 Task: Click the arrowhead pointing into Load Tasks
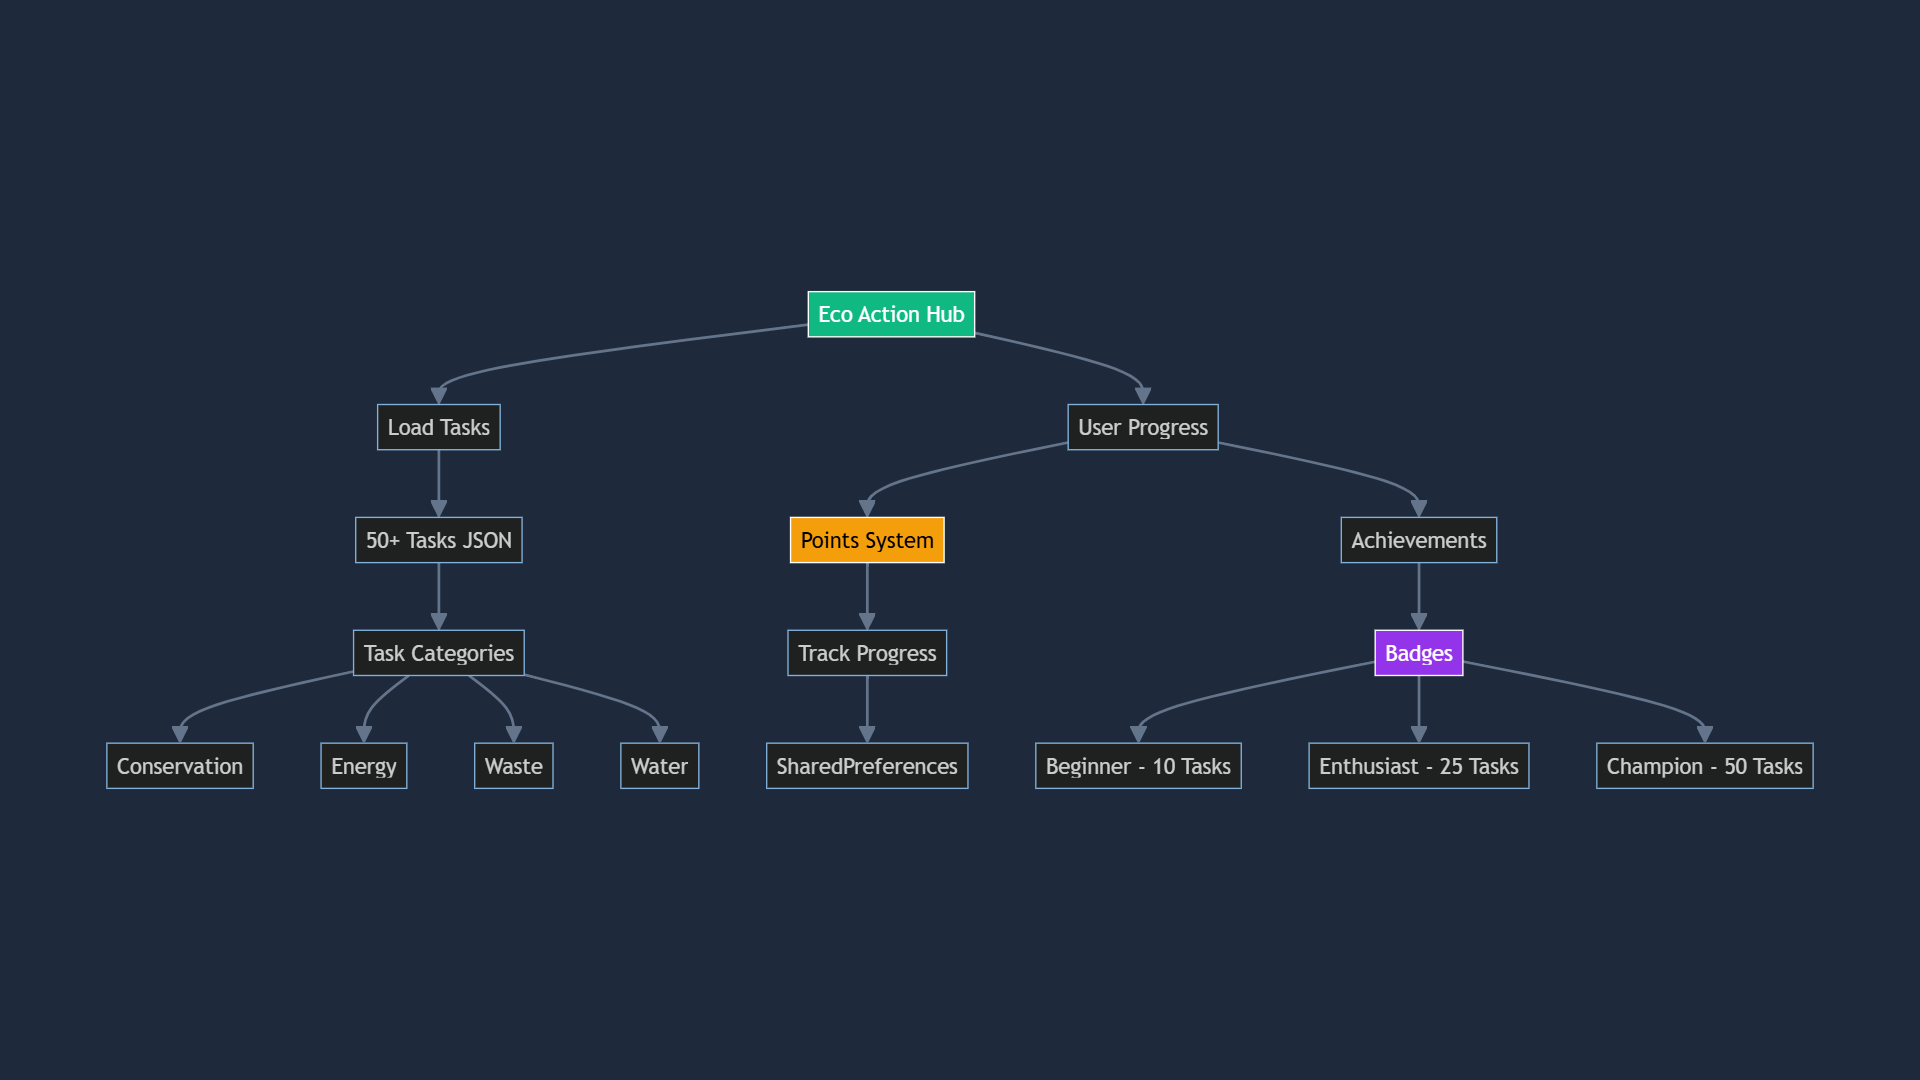tap(438, 396)
